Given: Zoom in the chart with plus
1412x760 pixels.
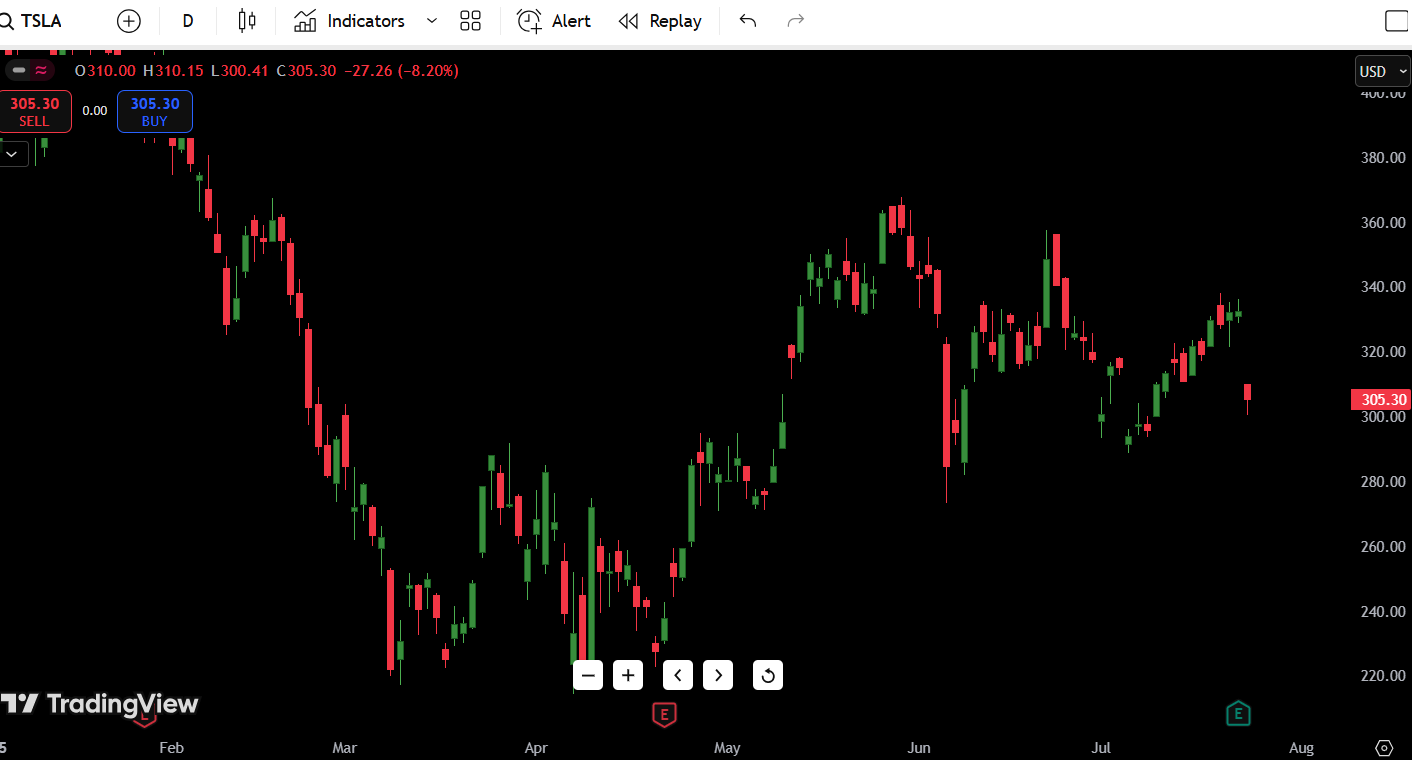Looking at the screenshot, I should pos(628,675).
